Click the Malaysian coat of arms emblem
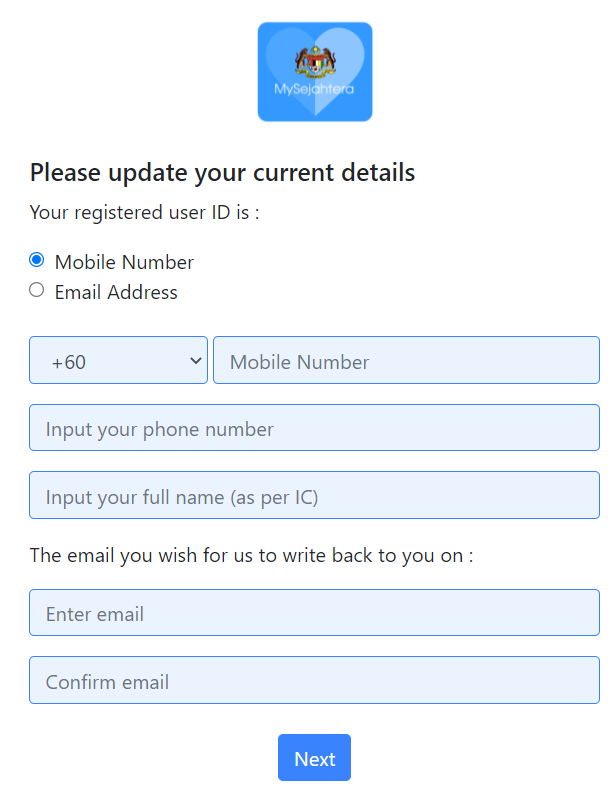Viewport: 611px width, 786px height. click(315, 63)
